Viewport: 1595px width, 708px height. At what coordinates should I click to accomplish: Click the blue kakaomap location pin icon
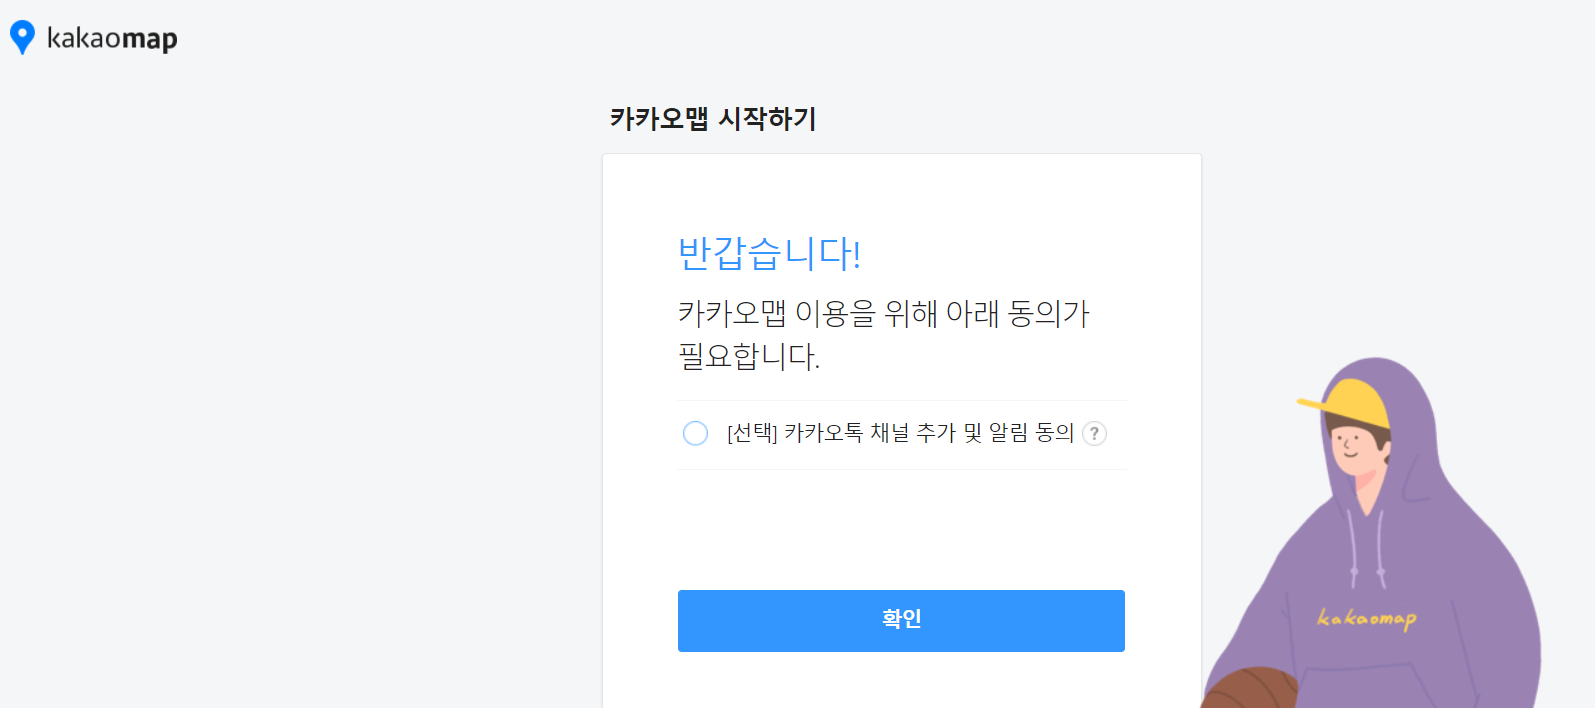[x=22, y=38]
